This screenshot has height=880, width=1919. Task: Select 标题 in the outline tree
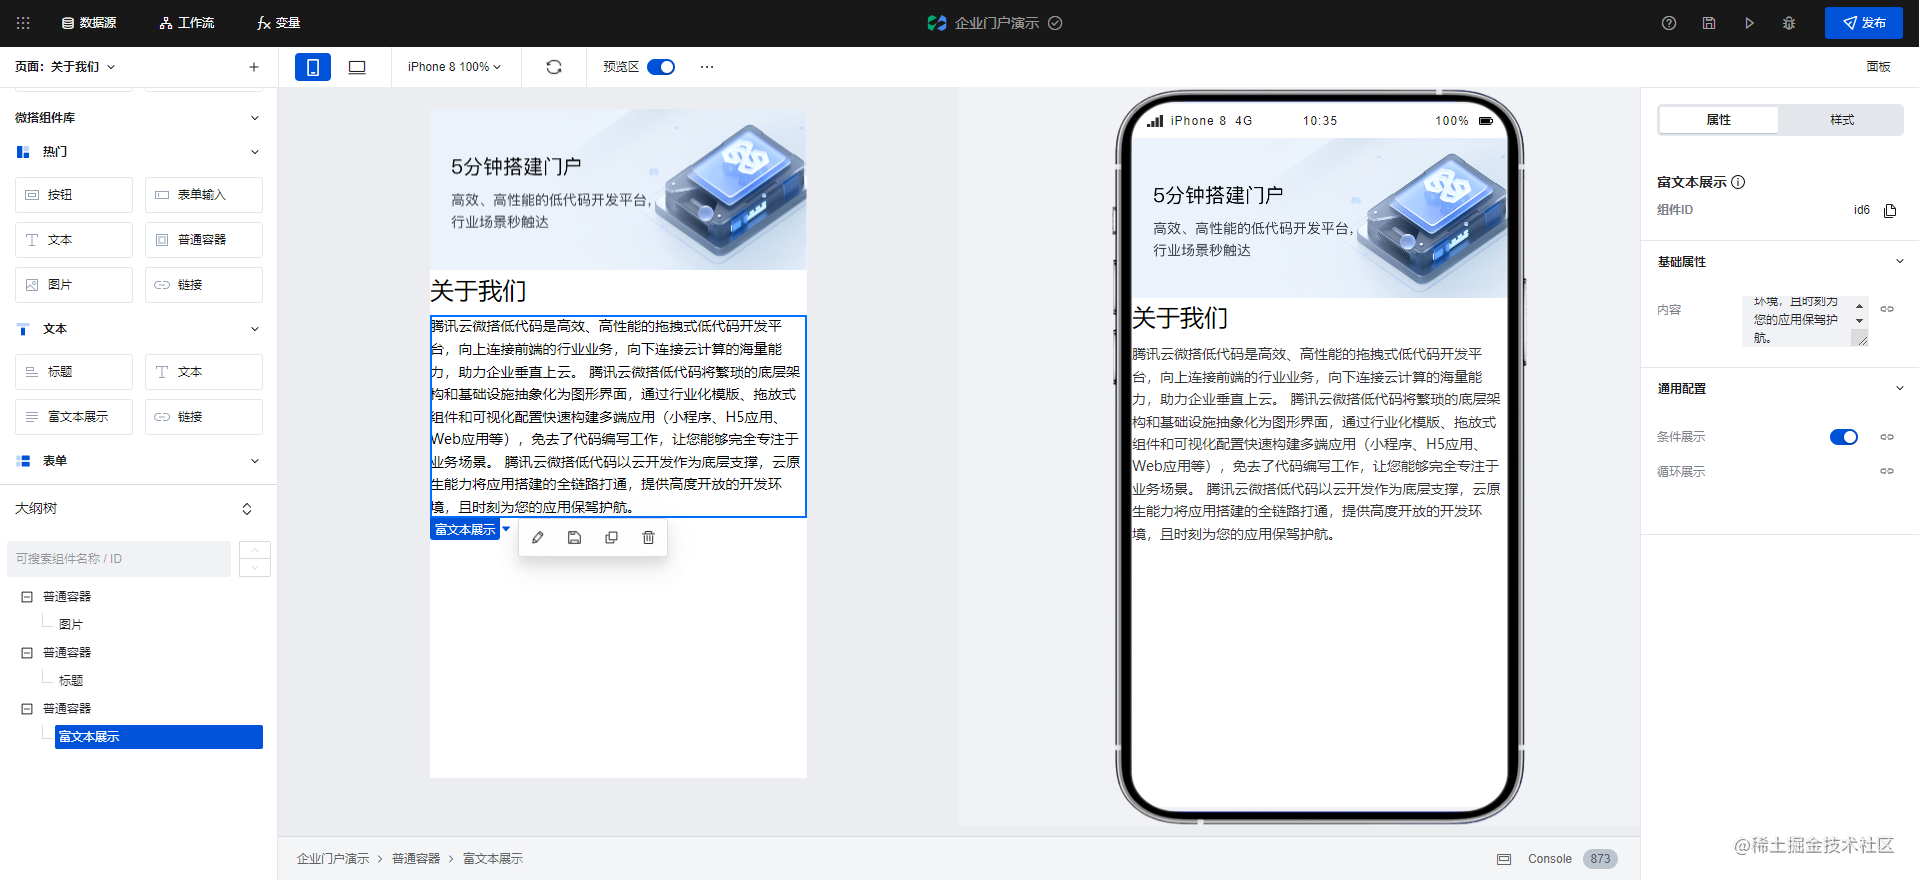click(71, 680)
